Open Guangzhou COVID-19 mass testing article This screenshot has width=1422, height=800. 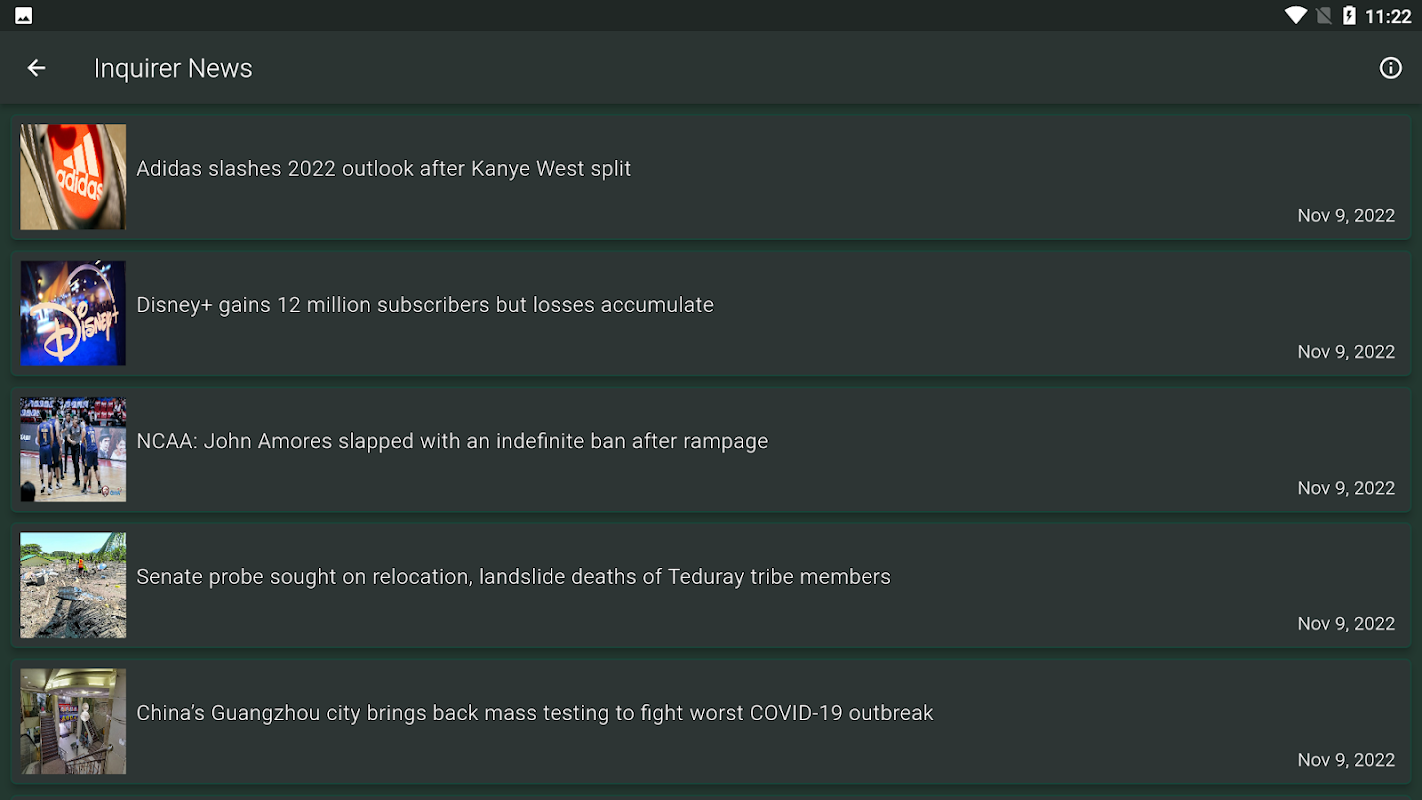[535, 713]
